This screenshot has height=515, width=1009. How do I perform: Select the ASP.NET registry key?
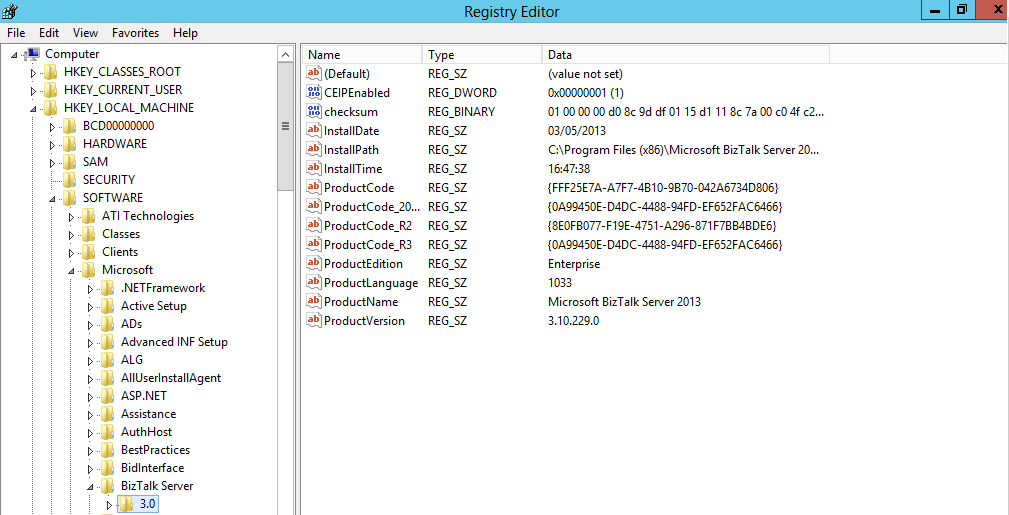[x=143, y=396]
